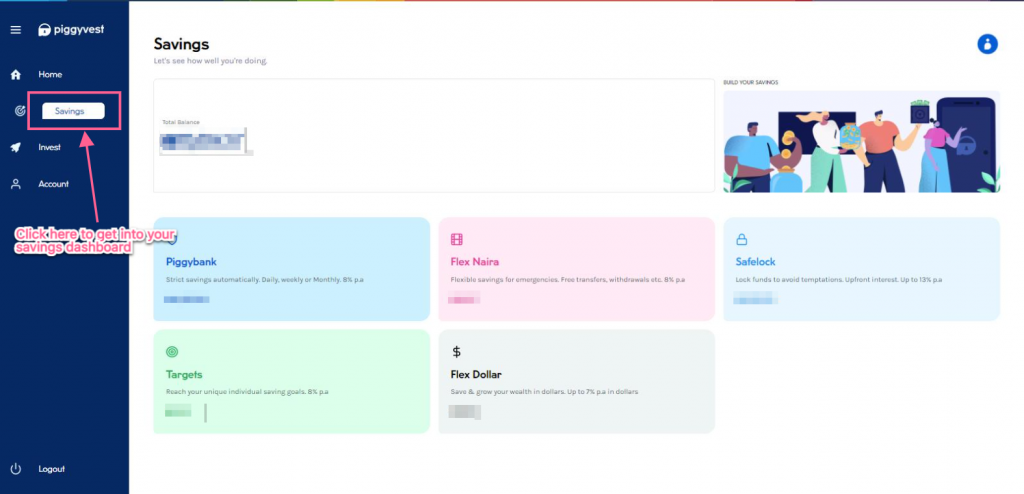Open the Safelock card
The image size is (1024, 494).
861,269
